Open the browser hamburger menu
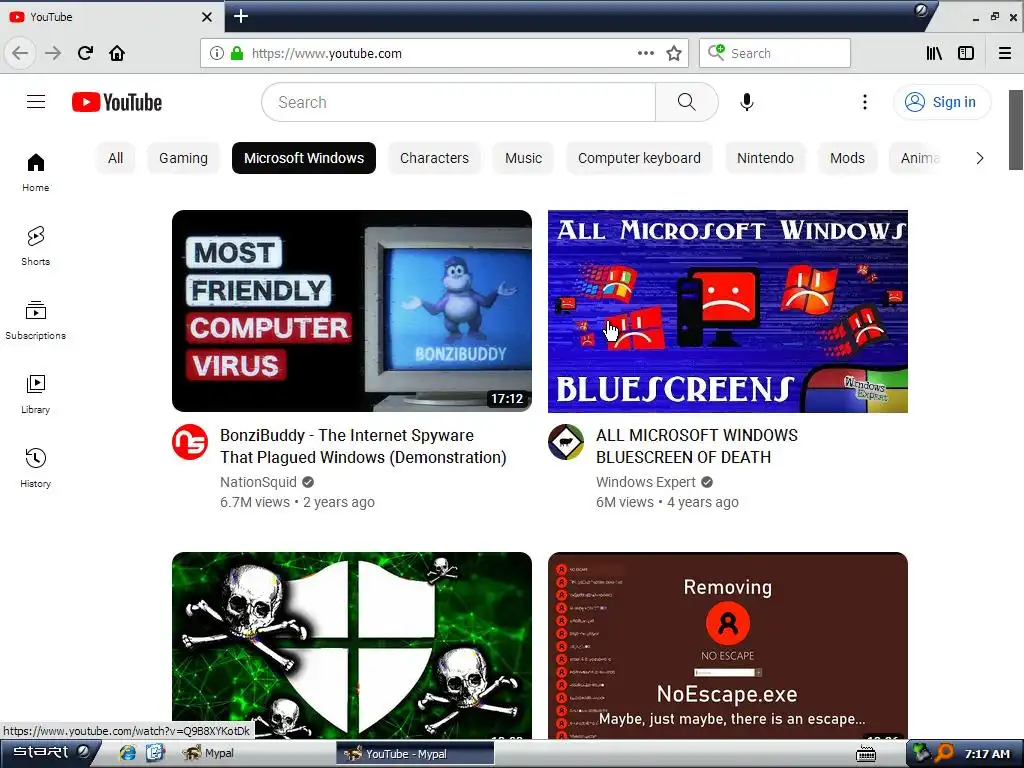 (x=1005, y=53)
